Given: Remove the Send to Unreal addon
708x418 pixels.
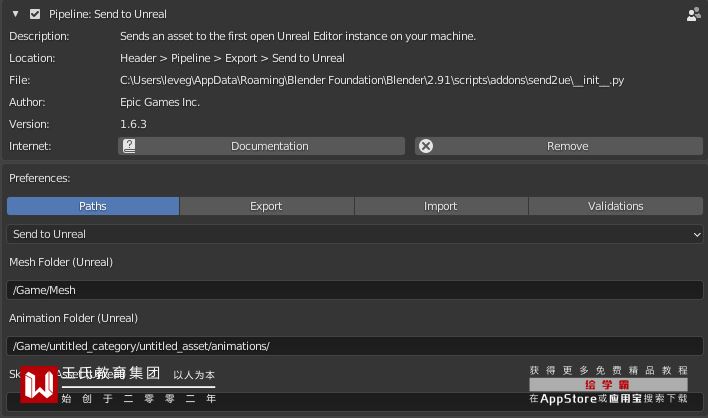Looking at the screenshot, I should pyautogui.click(x=559, y=146).
